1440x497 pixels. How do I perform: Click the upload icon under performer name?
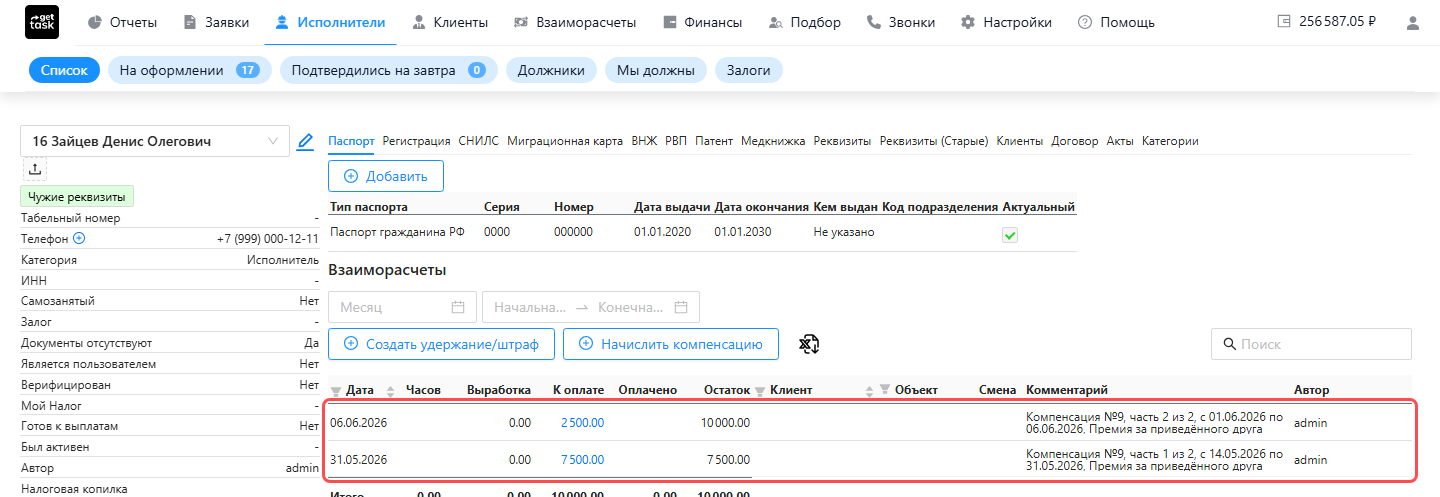(x=34, y=170)
